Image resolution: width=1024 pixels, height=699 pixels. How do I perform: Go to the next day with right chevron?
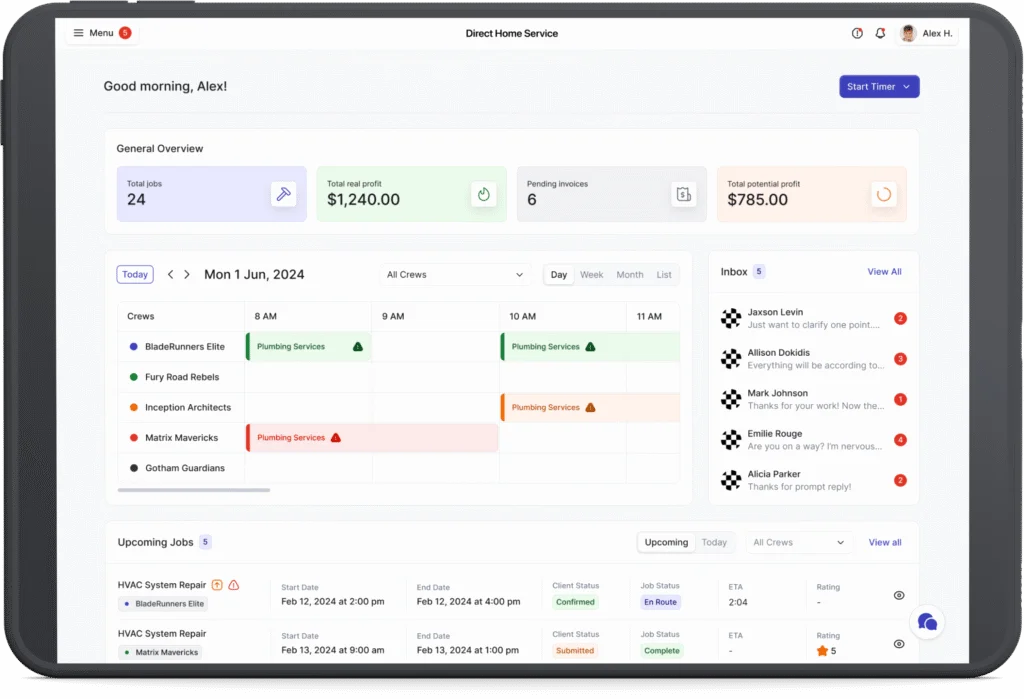click(187, 274)
